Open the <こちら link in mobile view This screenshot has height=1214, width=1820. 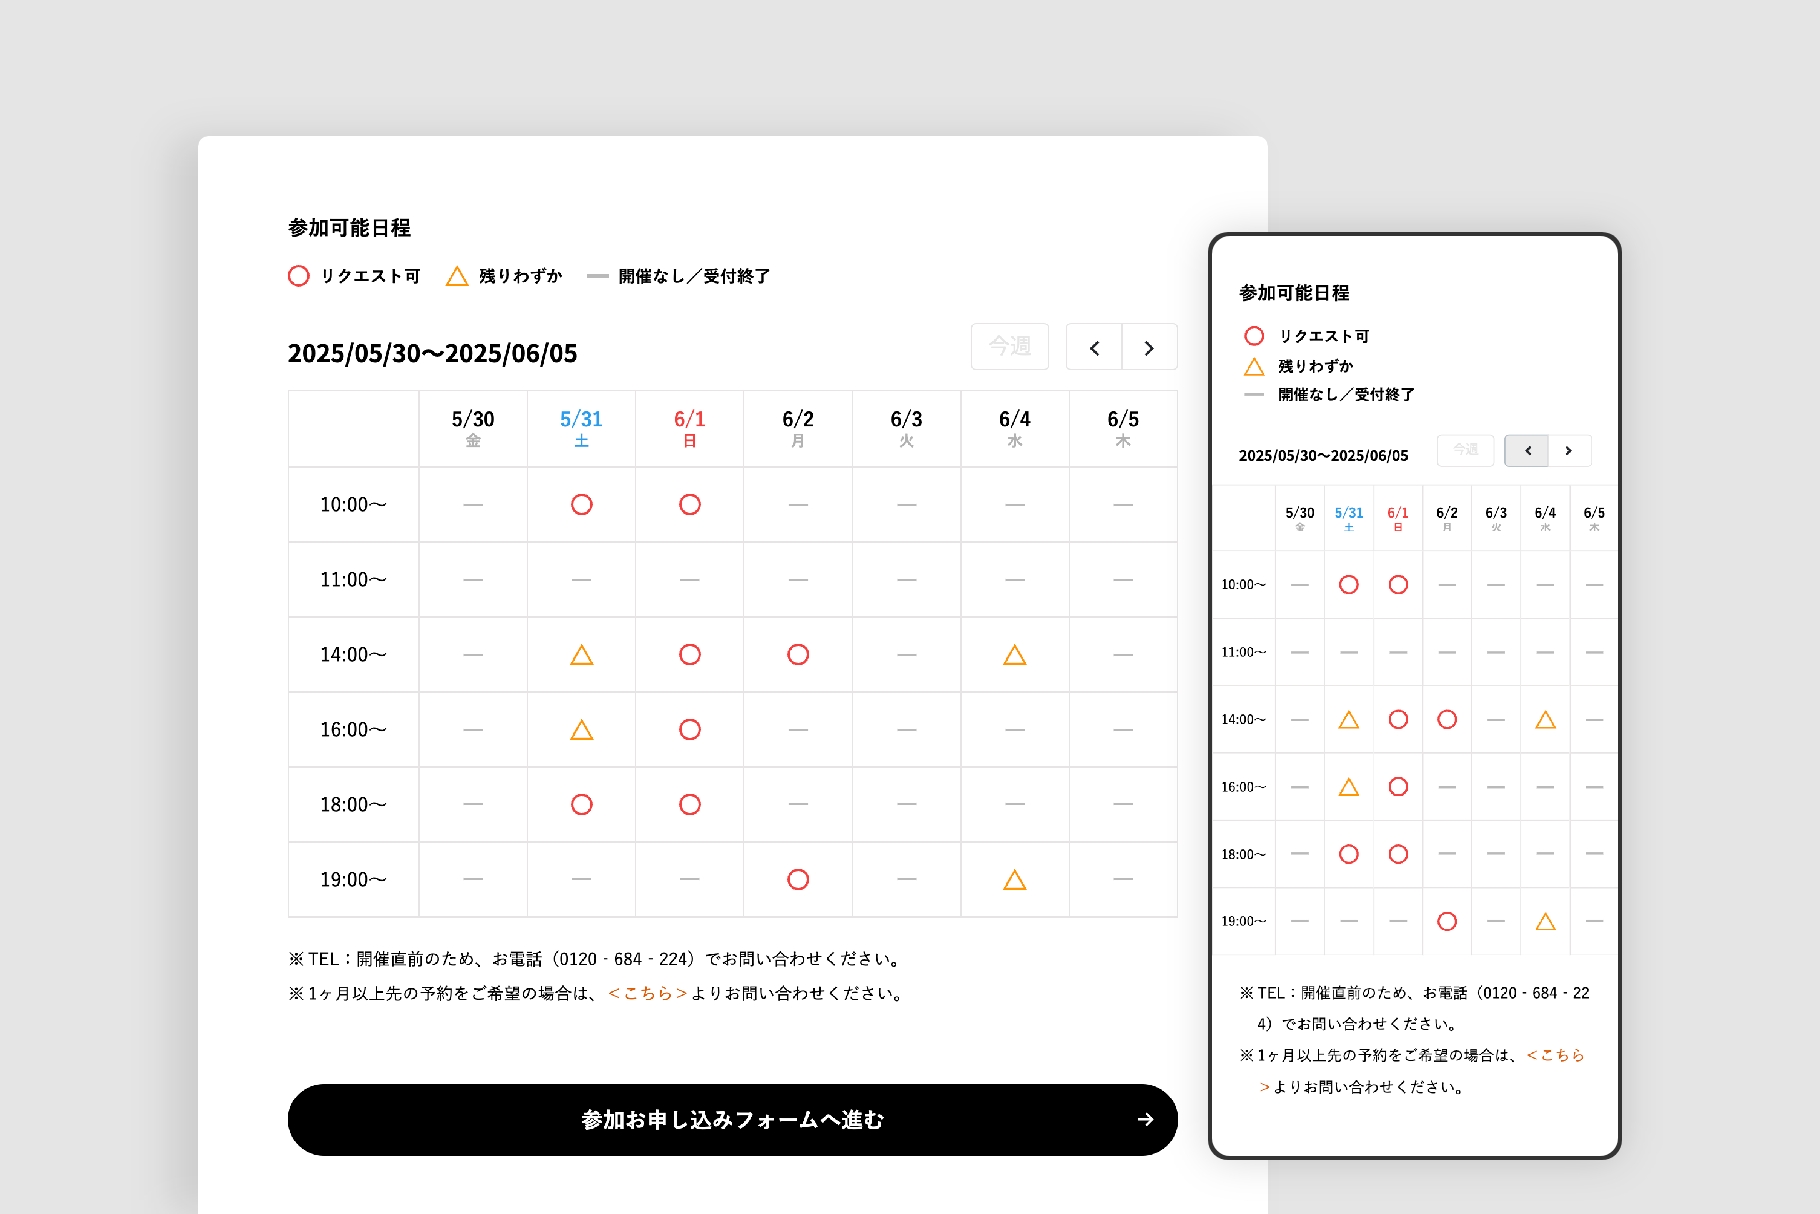pos(1556,1056)
